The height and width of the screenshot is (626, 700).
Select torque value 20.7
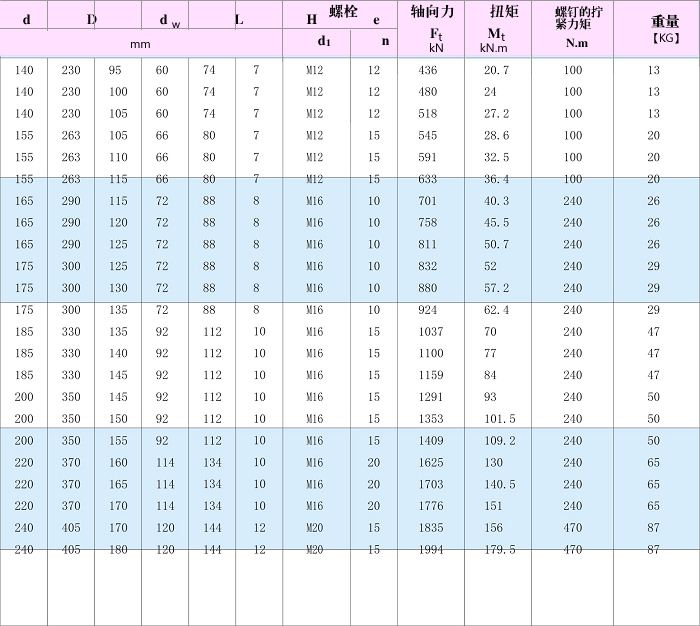pyautogui.click(x=497, y=70)
